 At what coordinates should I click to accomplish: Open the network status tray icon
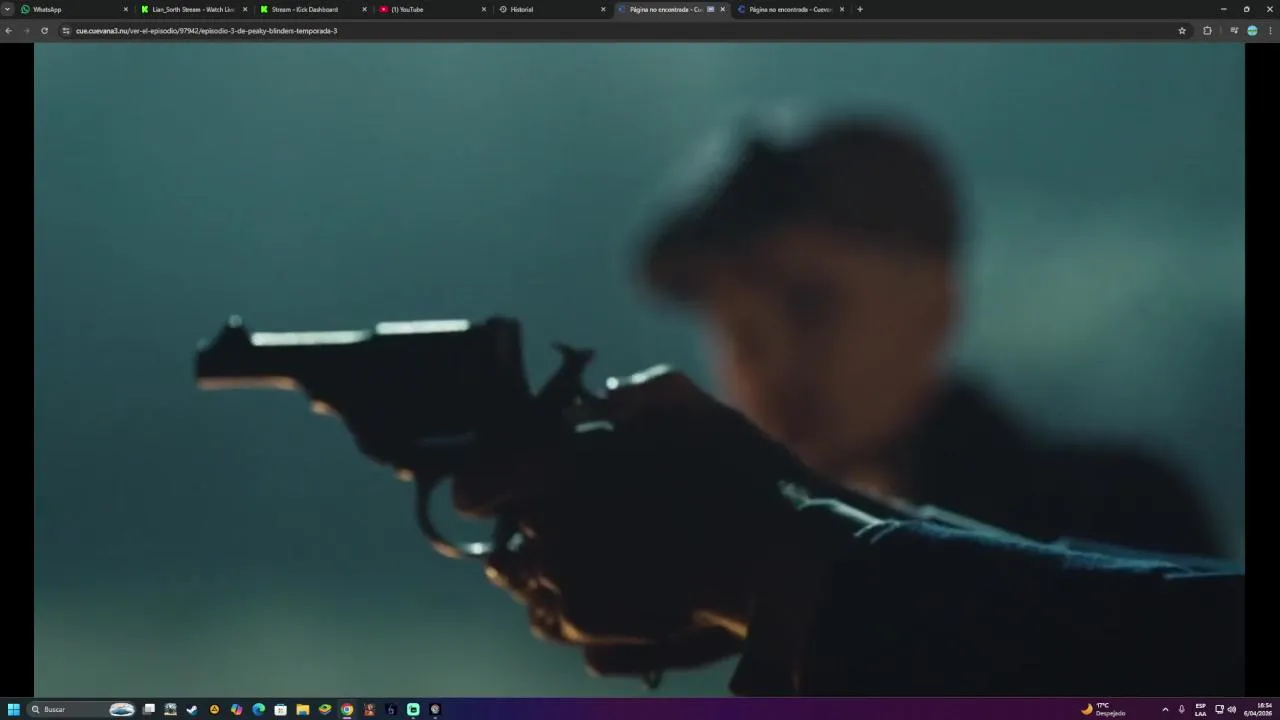pyautogui.click(x=1219, y=709)
